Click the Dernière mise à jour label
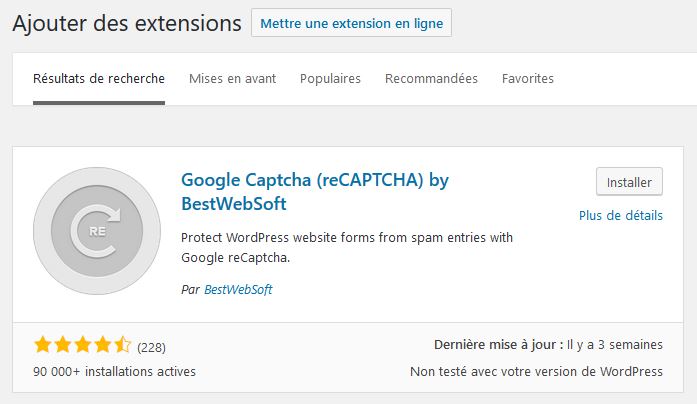The image size is (697, 404). point(499,345)
